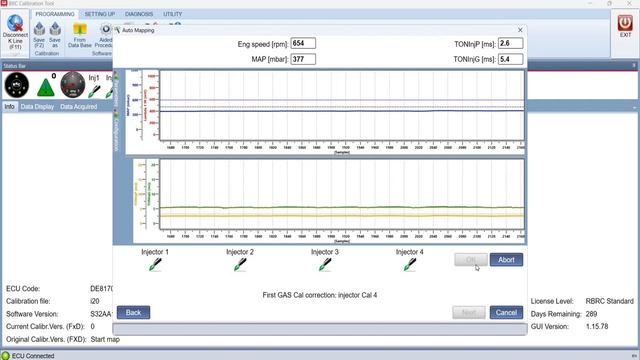Click the Abort button
The height and width of the screenshot is (360, 640).
click(506, 260)
